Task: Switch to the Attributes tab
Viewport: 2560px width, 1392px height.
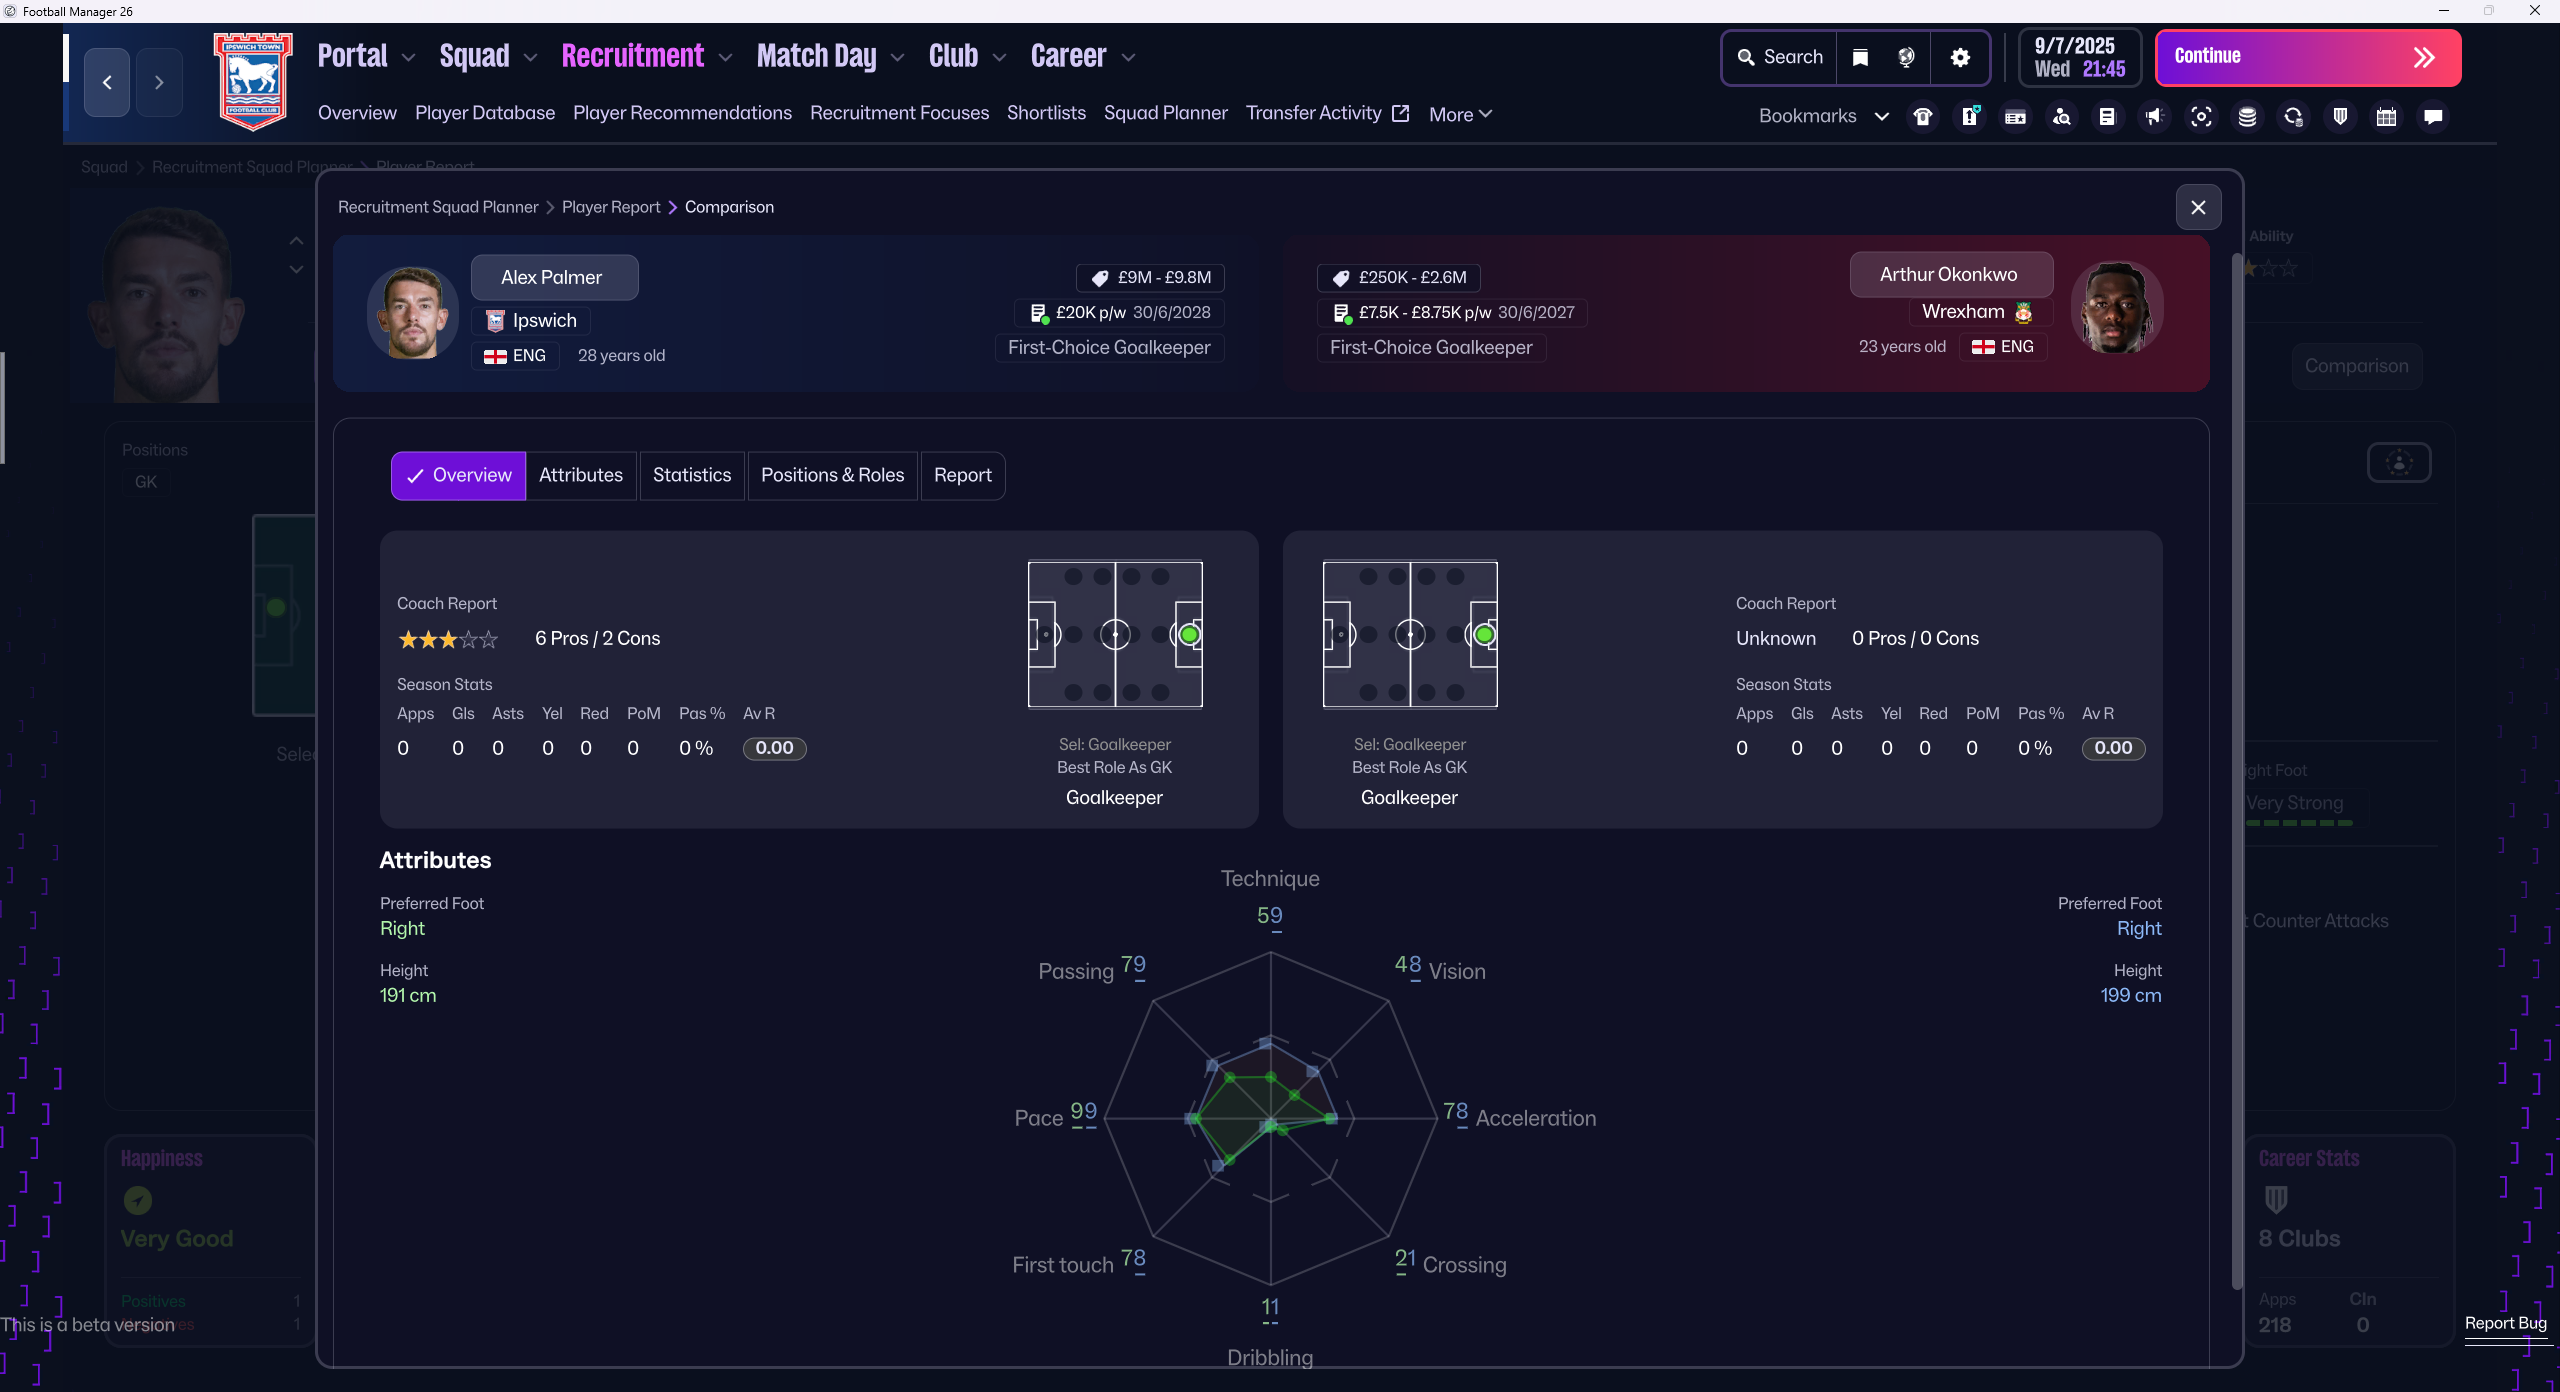Action: pos(581,475)
